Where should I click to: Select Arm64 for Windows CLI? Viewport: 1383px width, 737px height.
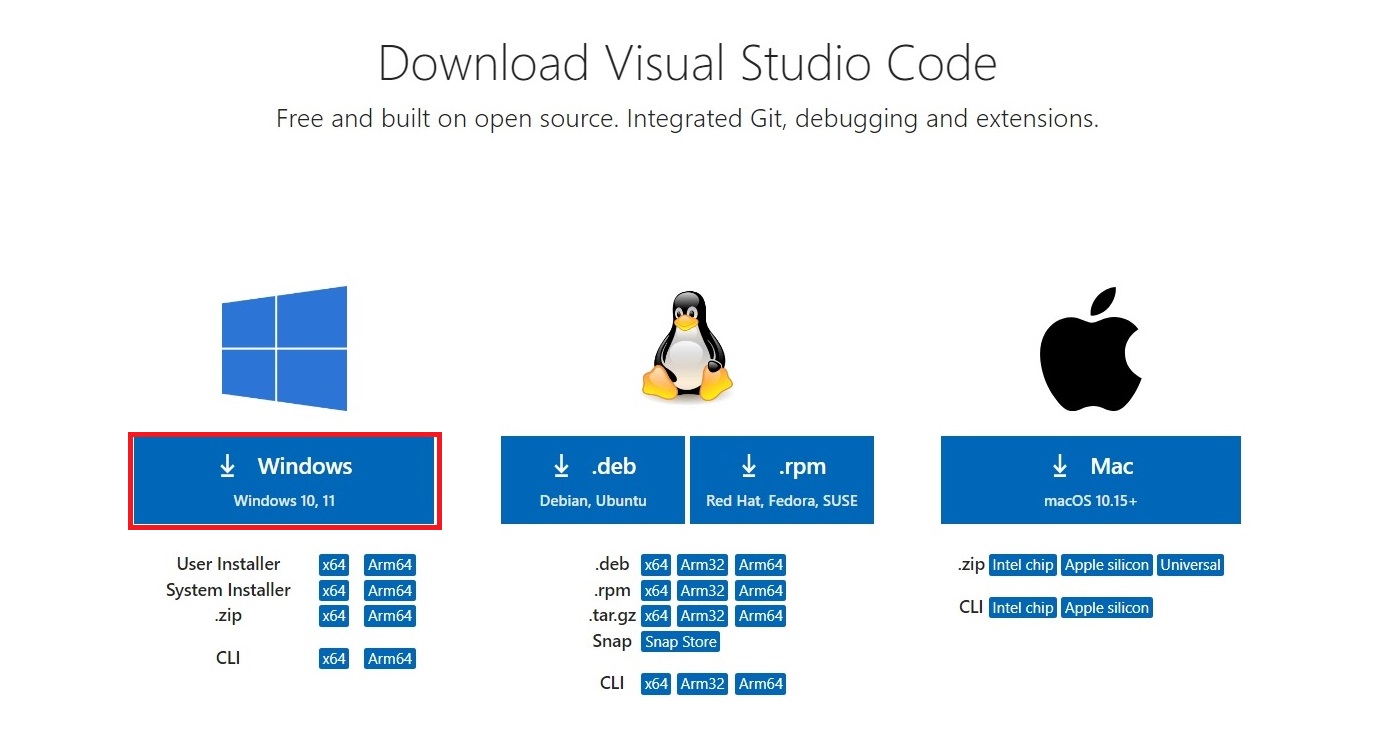click(390, 659)
